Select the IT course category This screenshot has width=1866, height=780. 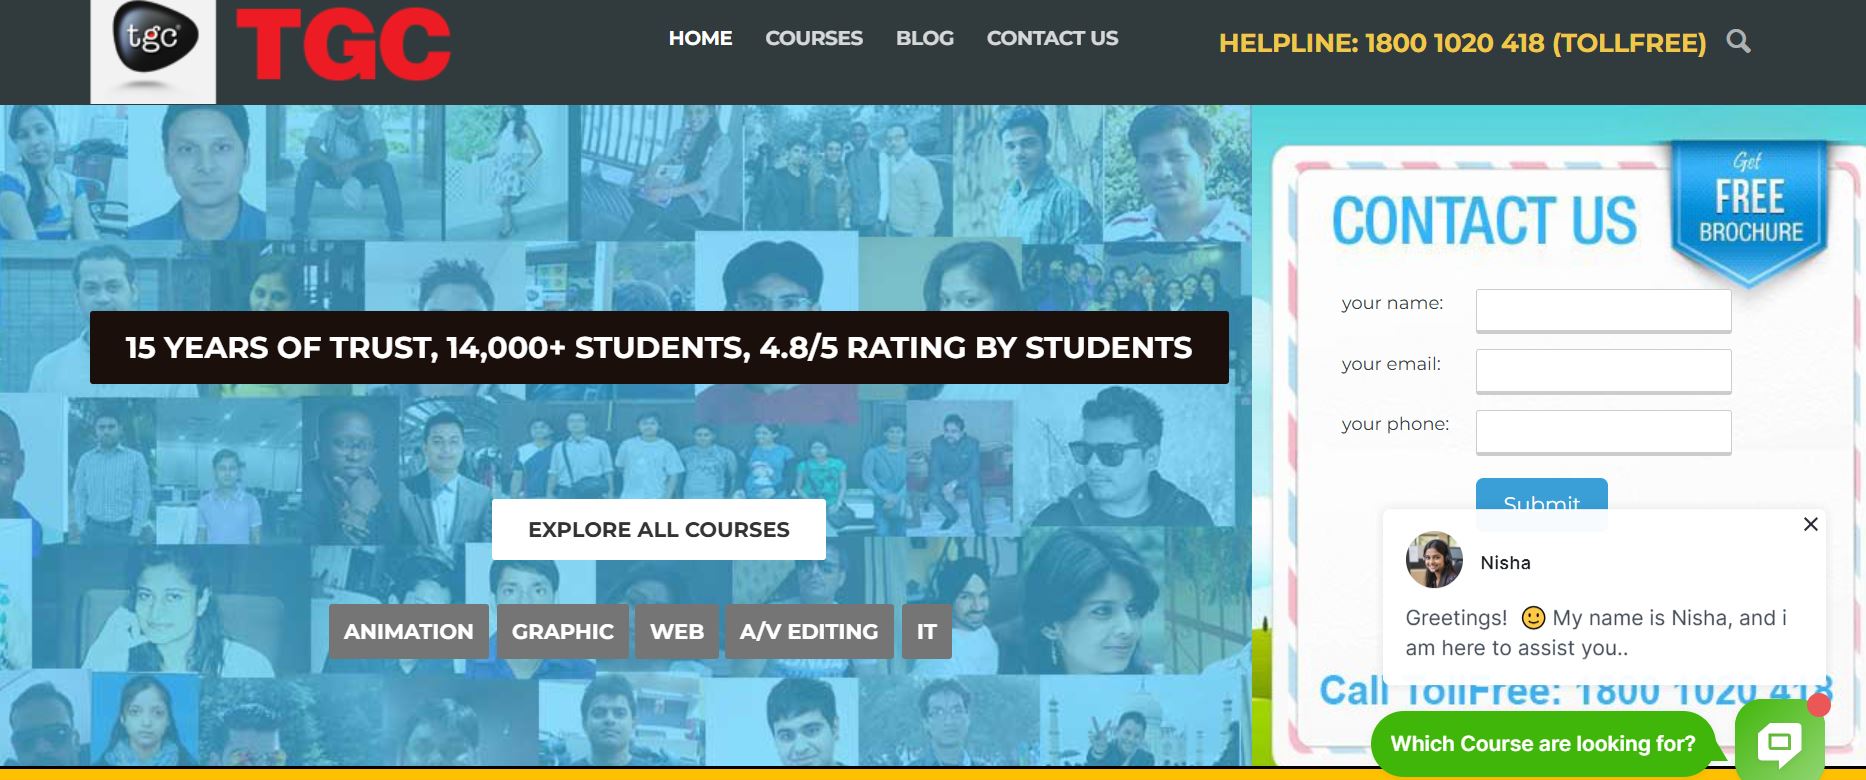[x=927, y=631]
